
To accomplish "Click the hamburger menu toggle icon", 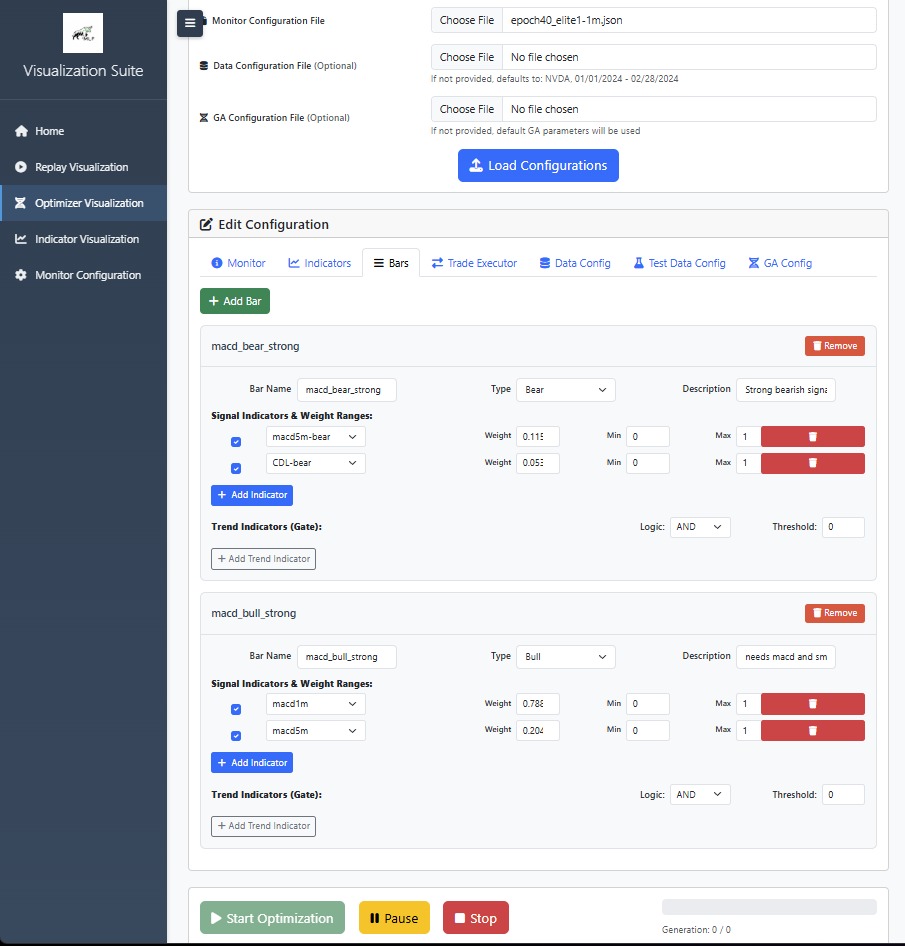I will 189,24.
